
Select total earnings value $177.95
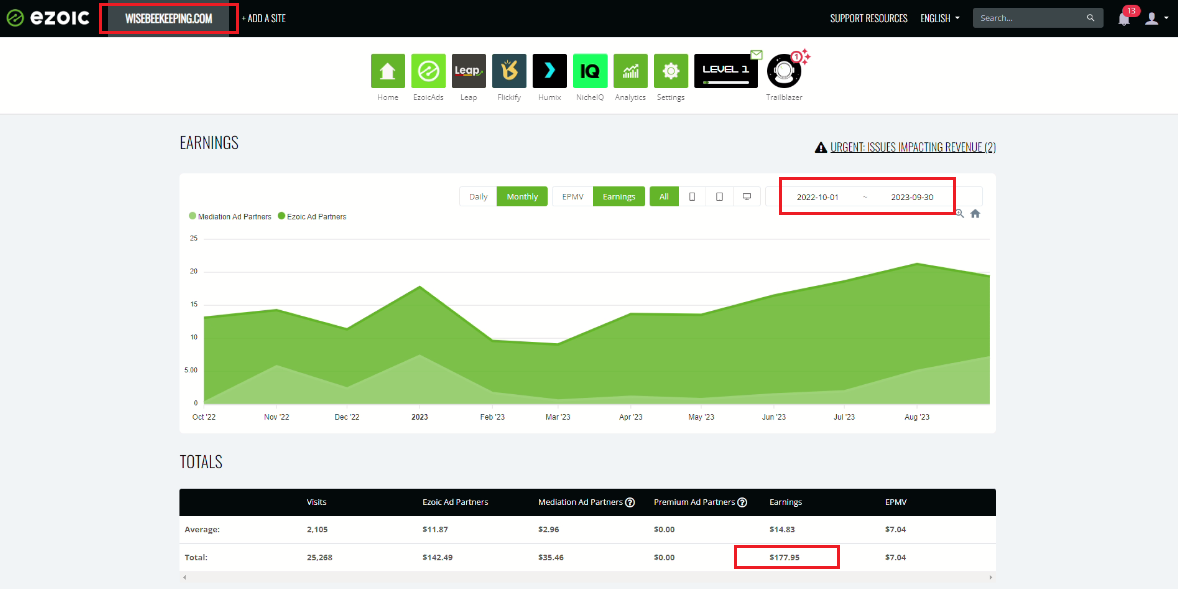click(785, 557)
